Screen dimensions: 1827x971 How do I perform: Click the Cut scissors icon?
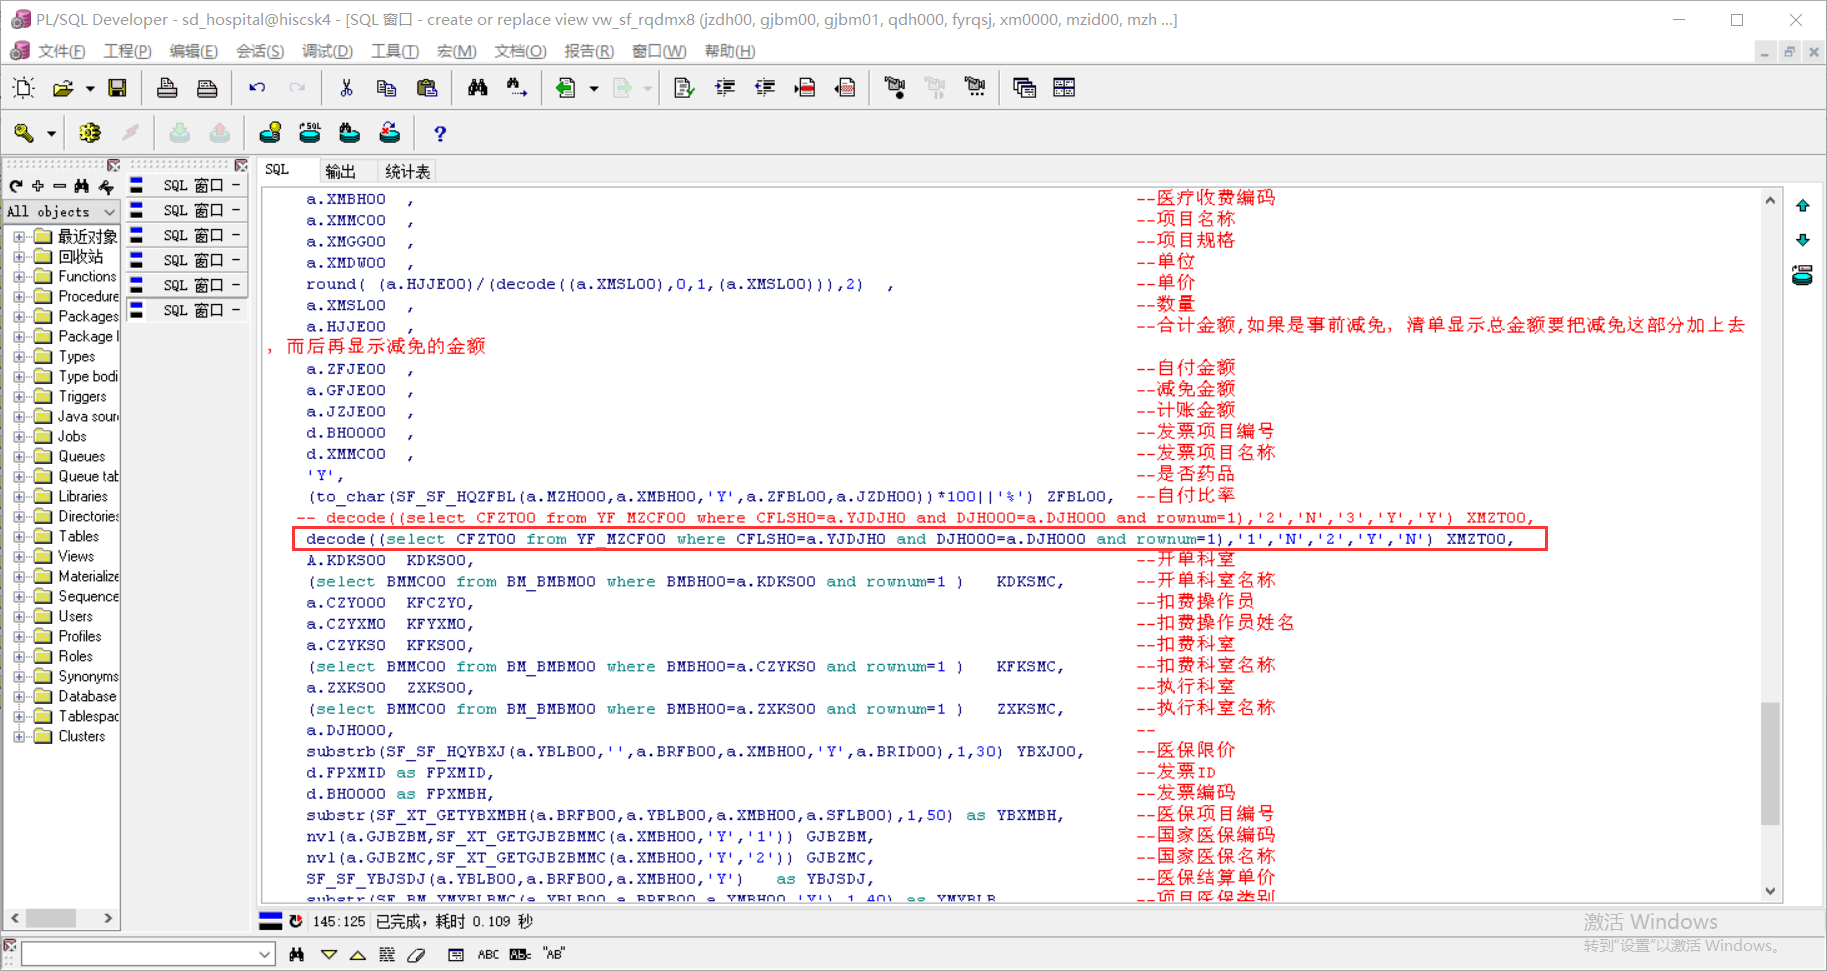point(346,88)
